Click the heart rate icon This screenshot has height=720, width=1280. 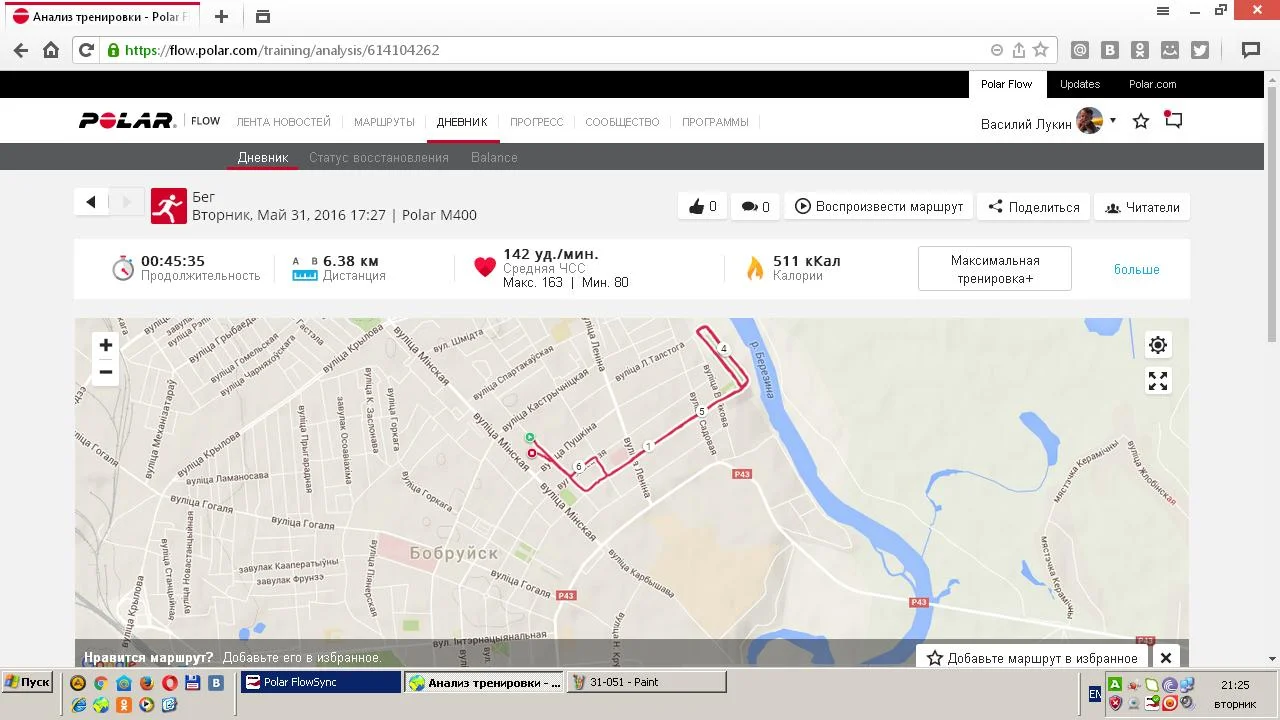coord(485,267)
